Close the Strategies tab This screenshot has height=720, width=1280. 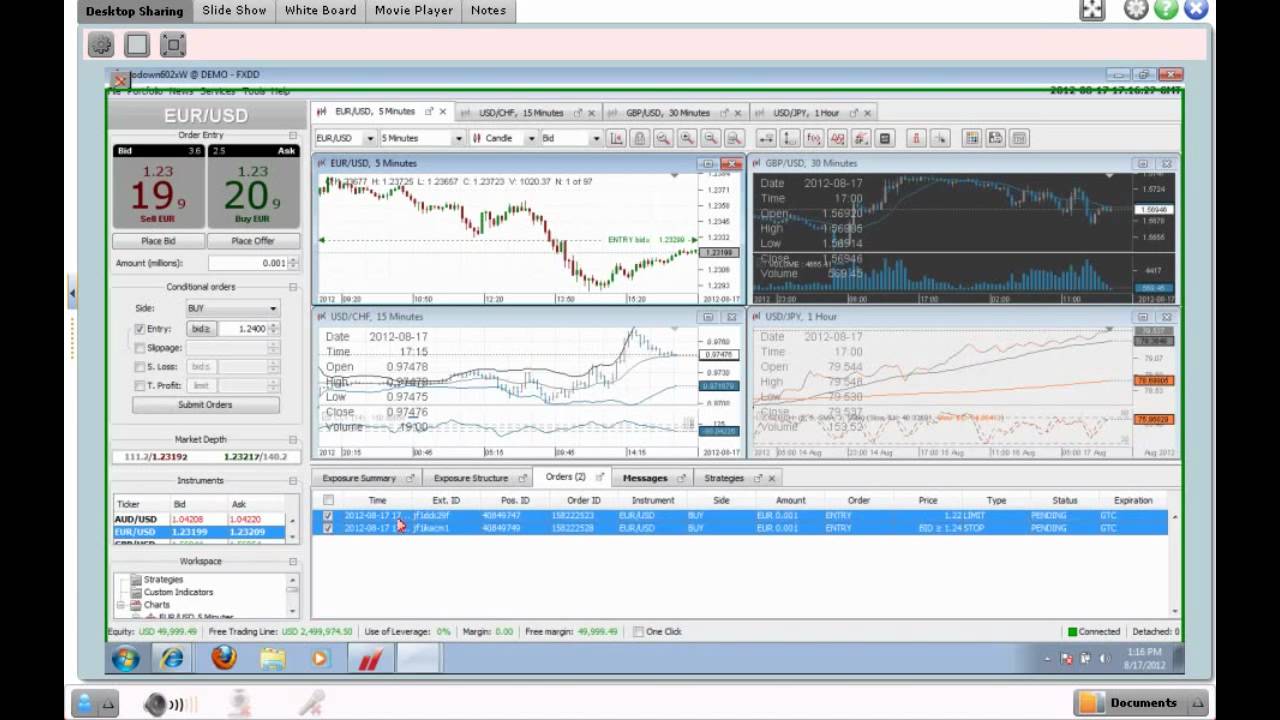pyautogui.click(x=772, y=478)
